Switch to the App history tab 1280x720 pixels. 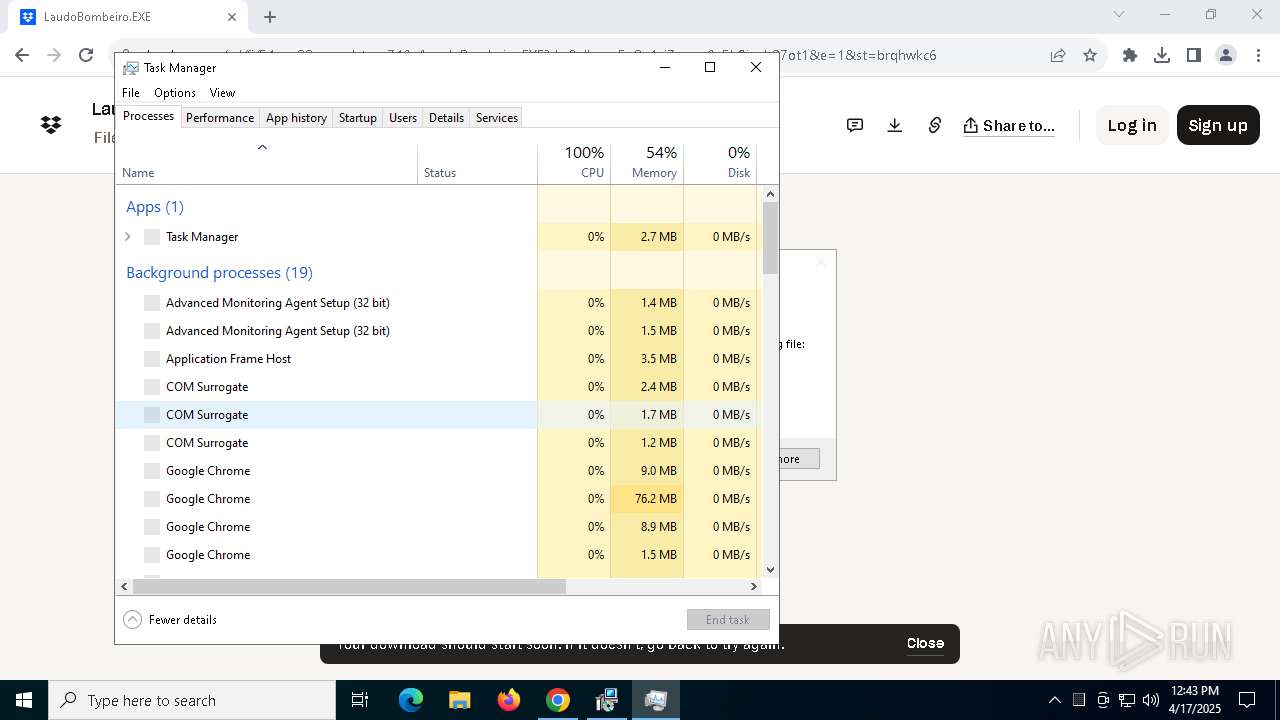coord(296,117)
